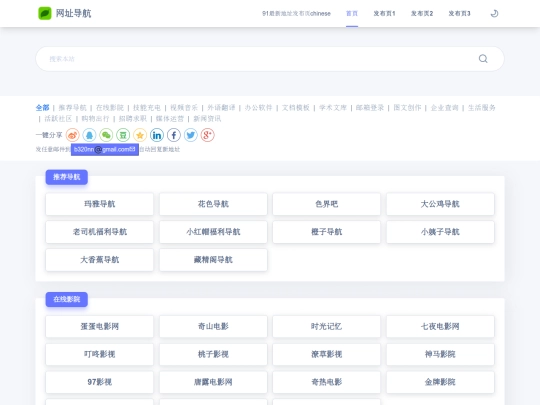Click the search magnifier icon

[483, 59]
